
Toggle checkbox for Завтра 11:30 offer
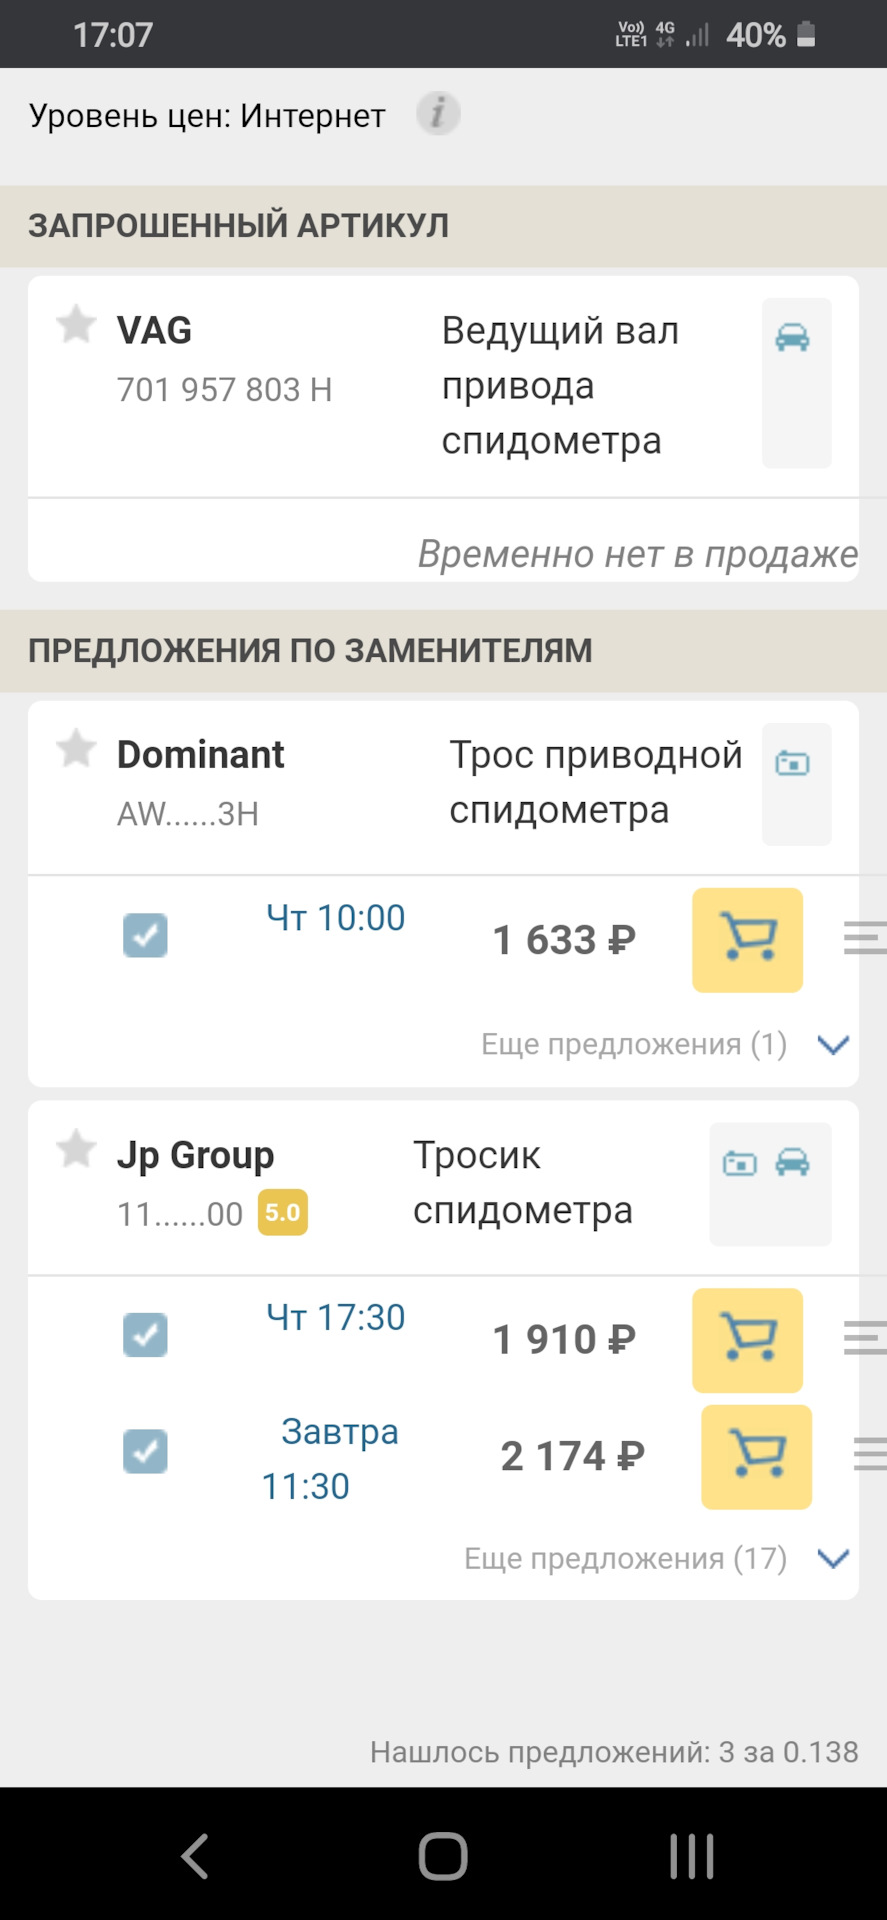coord(145,1452)
